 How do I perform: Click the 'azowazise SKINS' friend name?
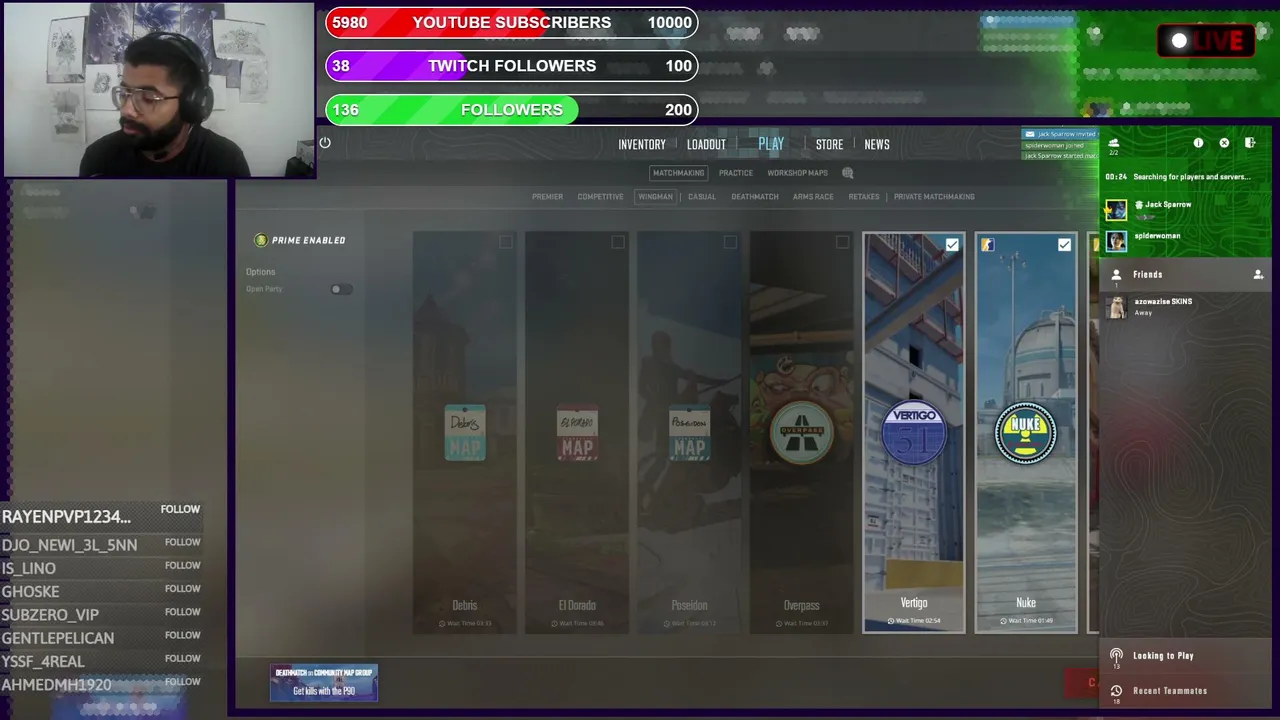pyautogui.click(x=1163, y=301)
